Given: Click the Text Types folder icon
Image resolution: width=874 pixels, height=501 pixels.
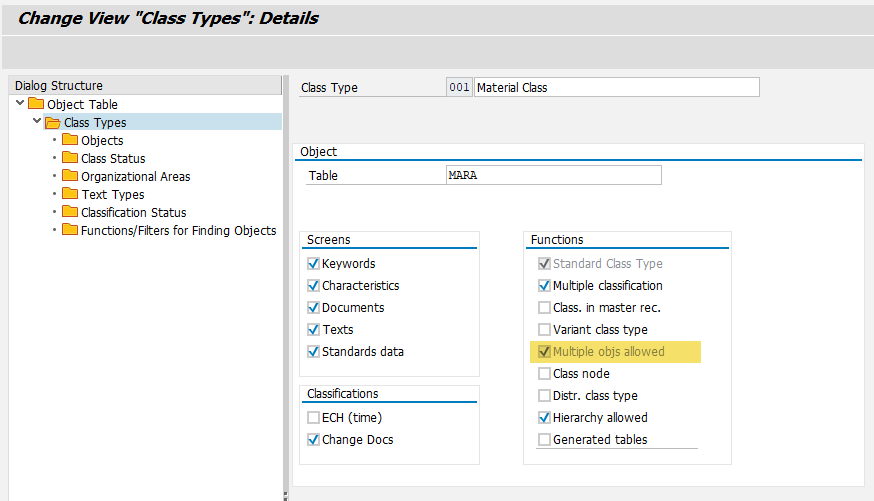Looking at the screenshot, I should 70,194.
